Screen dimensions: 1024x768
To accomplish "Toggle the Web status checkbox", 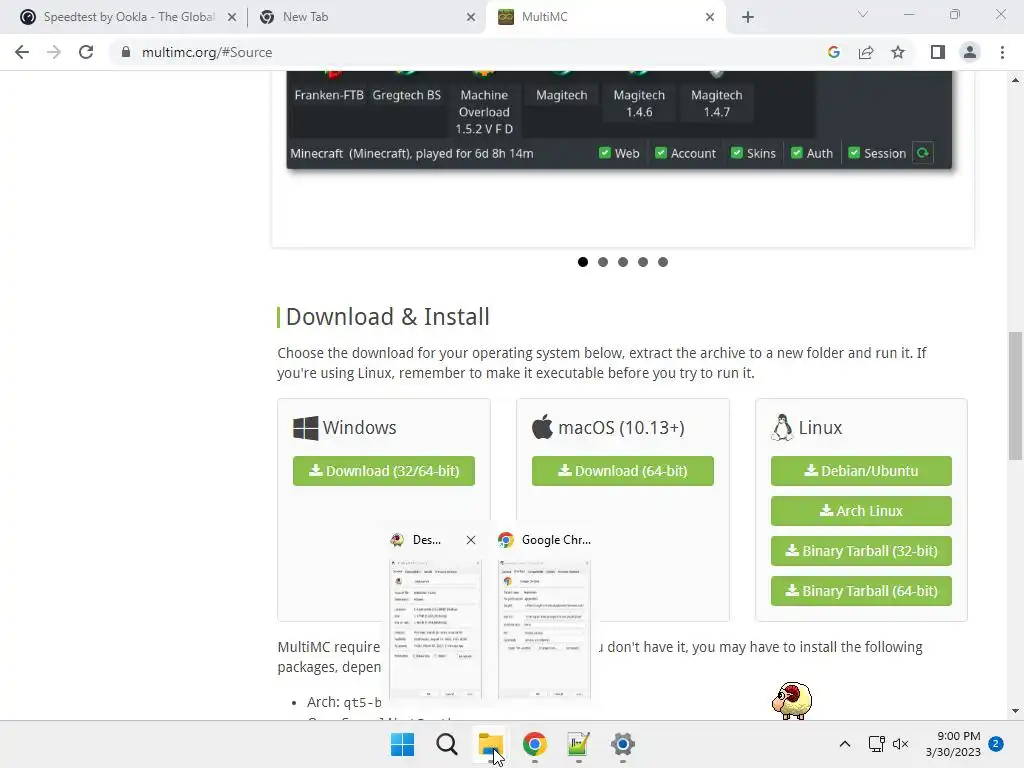I will tap(605, 153).
